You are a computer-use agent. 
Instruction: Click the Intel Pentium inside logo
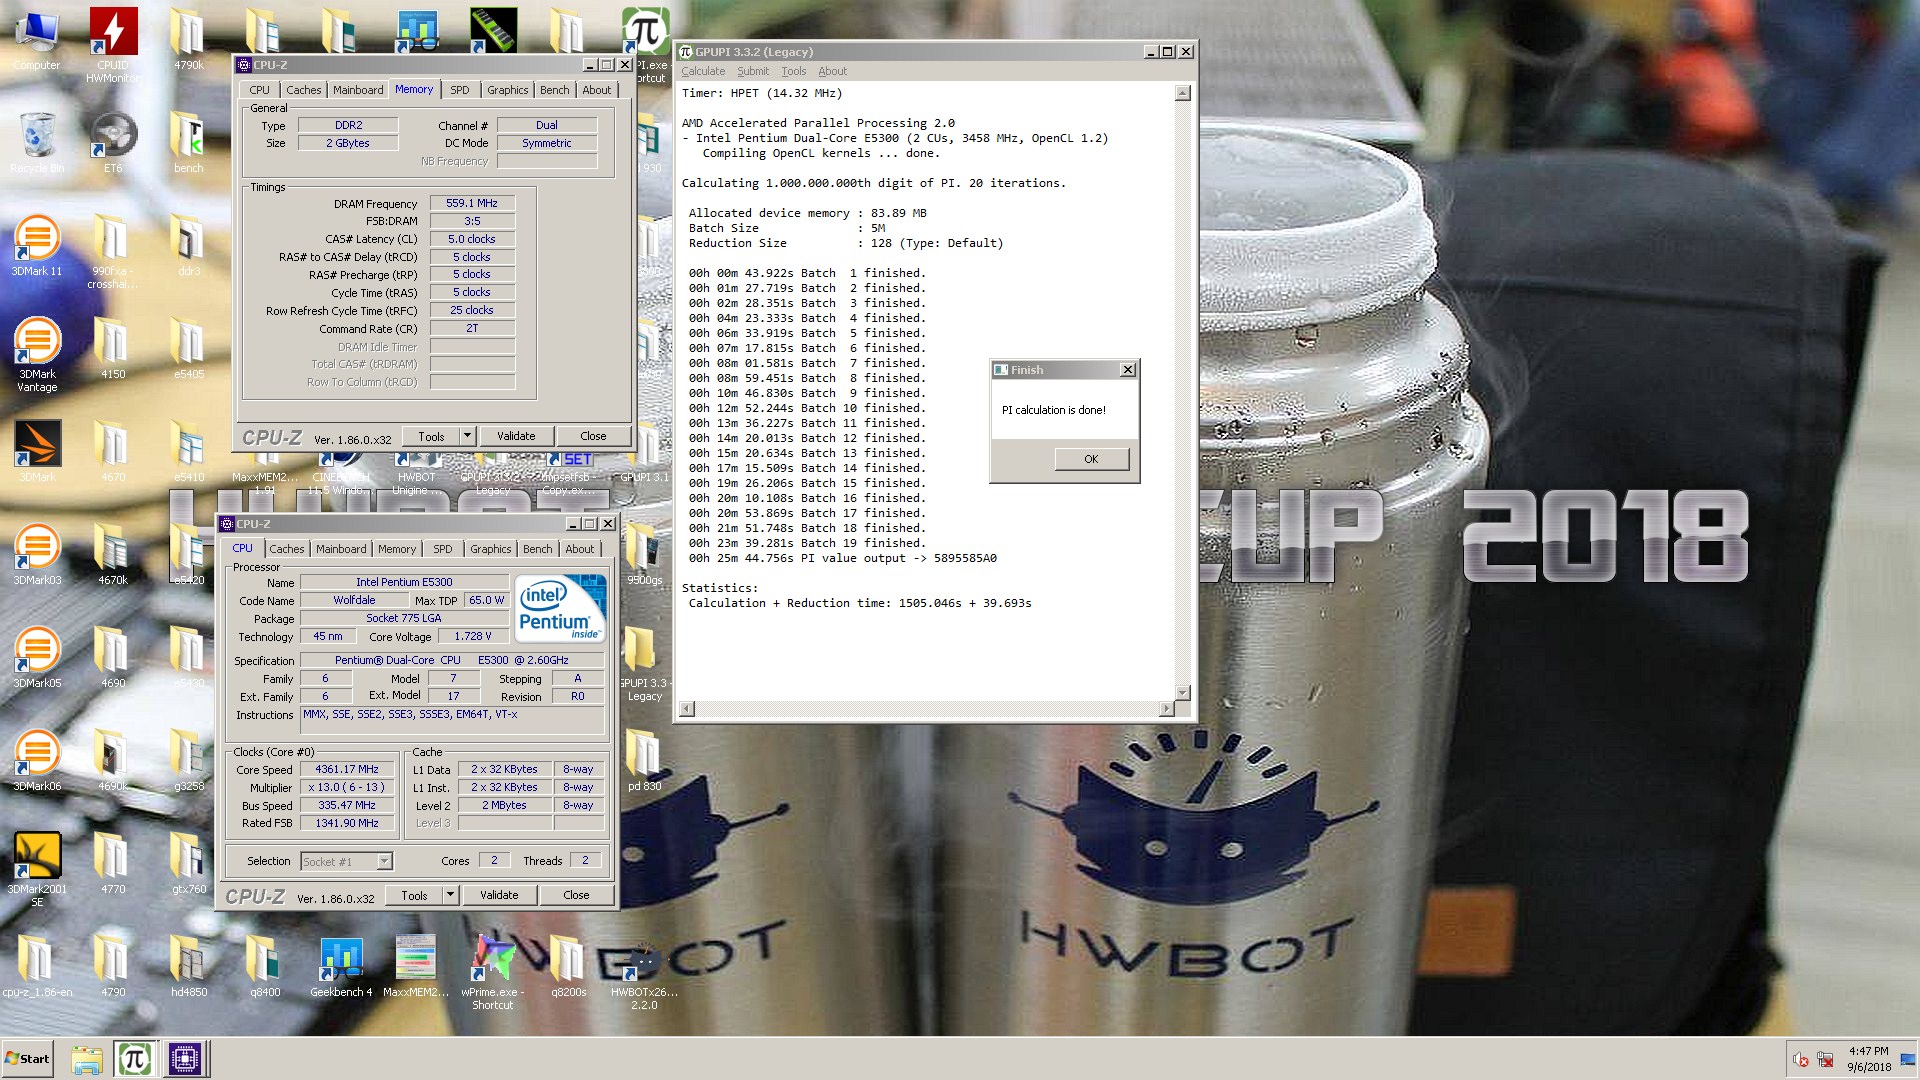pos(560,608)
